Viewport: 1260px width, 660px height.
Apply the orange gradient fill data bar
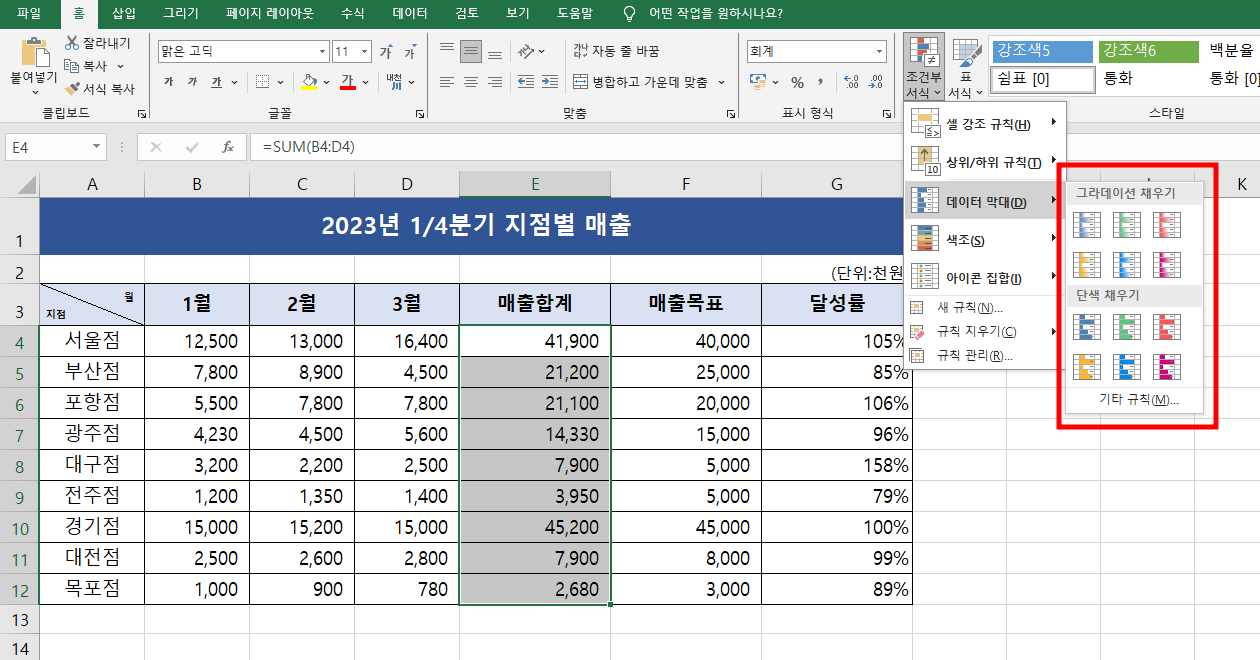click(x=1087, y=265)
